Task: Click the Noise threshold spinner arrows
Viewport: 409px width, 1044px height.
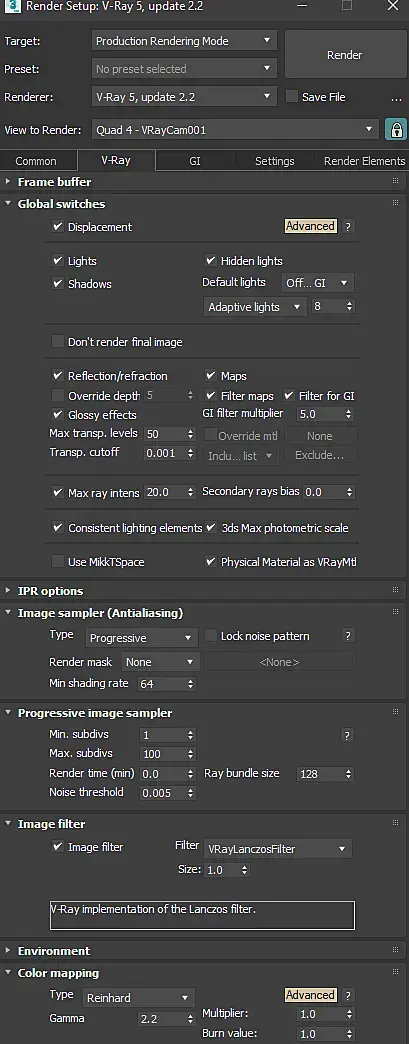Action: pyautogui.click(x=191, y=793)
